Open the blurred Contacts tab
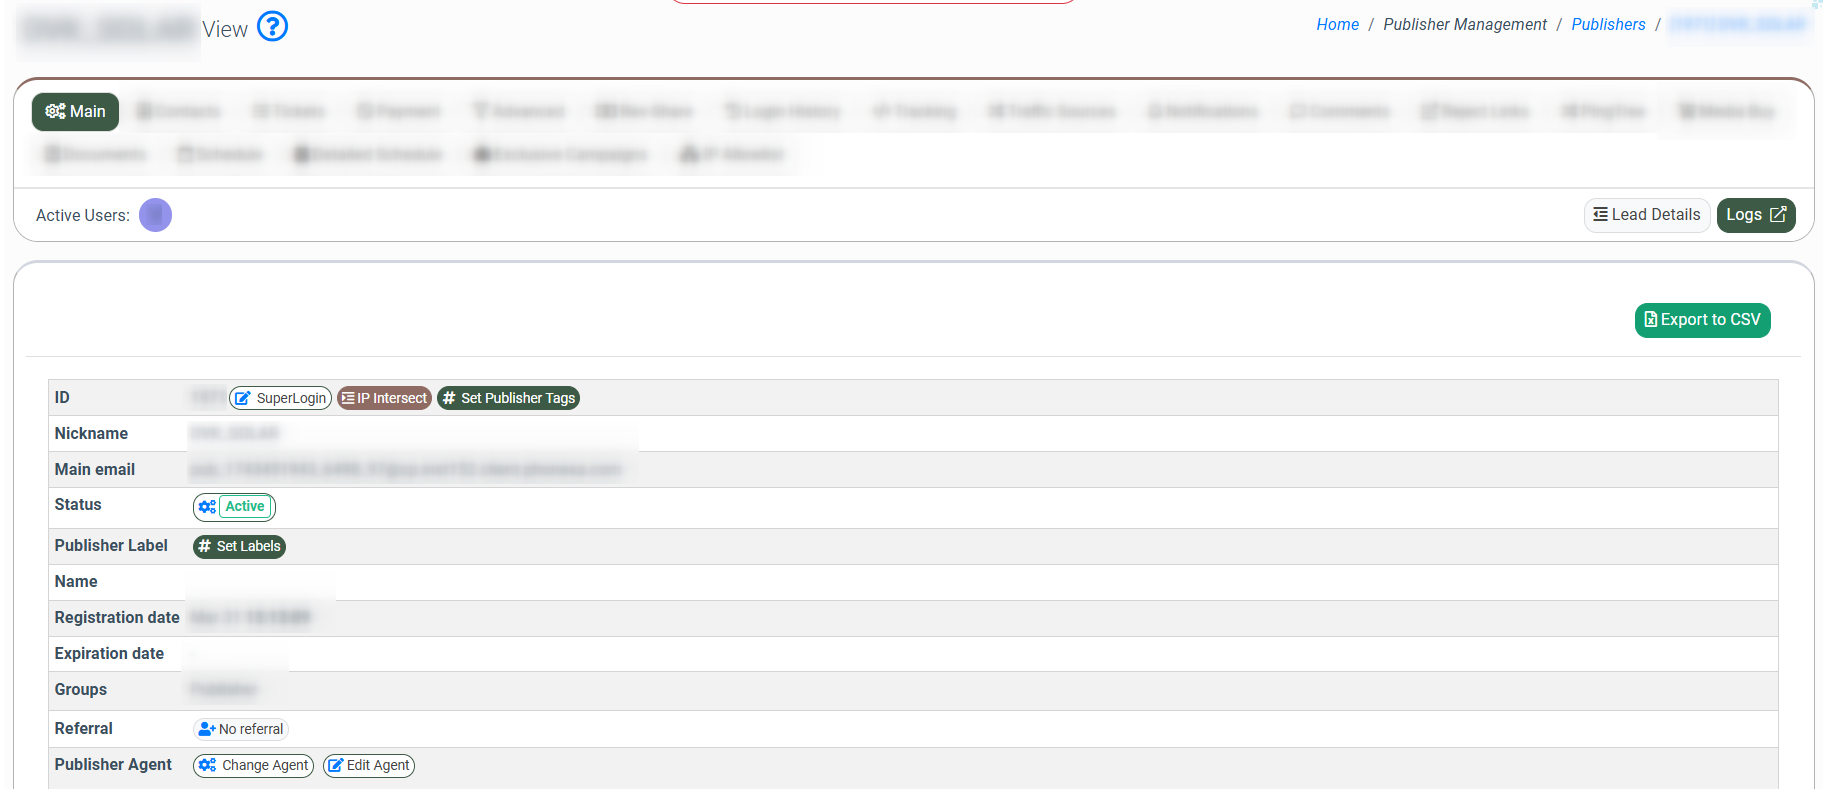Image resolution: width=1823 pixels, height=789 pixels. tap(178, 112)
